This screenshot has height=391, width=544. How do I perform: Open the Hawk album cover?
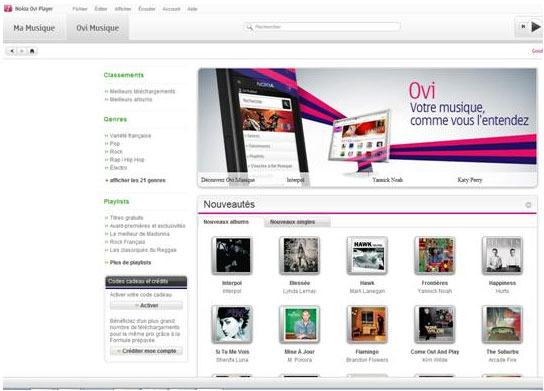(x=367, y=255)
